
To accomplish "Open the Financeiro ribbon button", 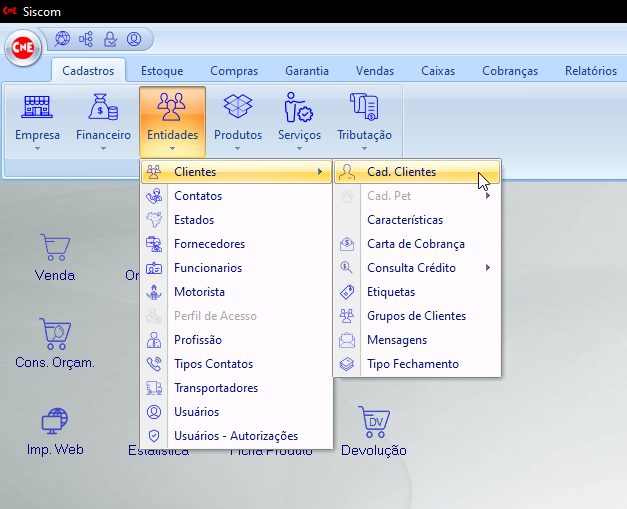I will (103, 118).
